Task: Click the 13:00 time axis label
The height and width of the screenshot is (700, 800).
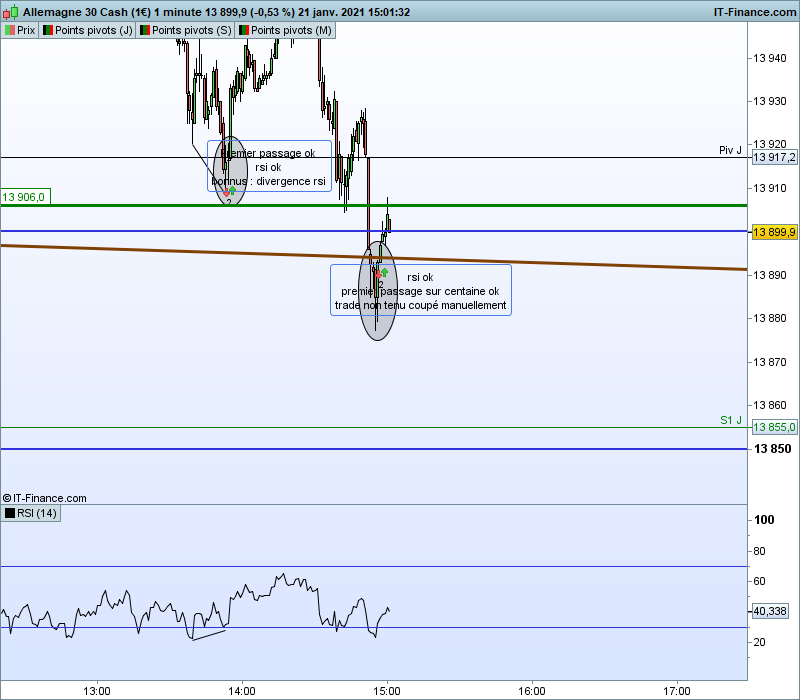Action: [x=97, y=691]
